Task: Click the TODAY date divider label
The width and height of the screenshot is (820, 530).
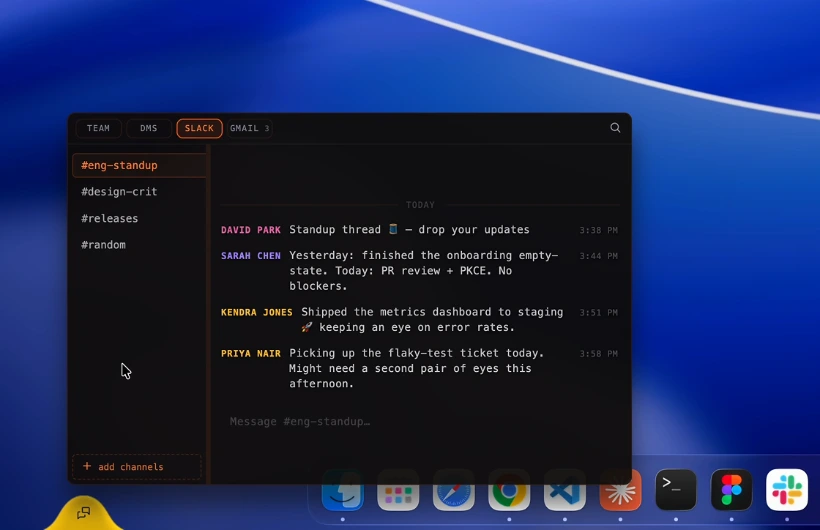Action: click(420, 205)
